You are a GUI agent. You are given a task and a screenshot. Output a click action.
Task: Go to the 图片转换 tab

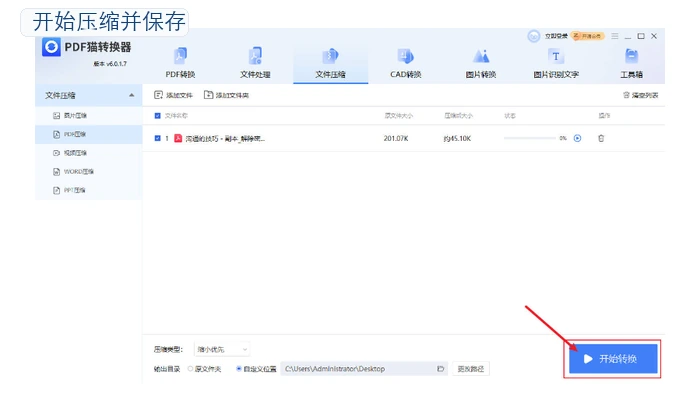click(481, 63)
